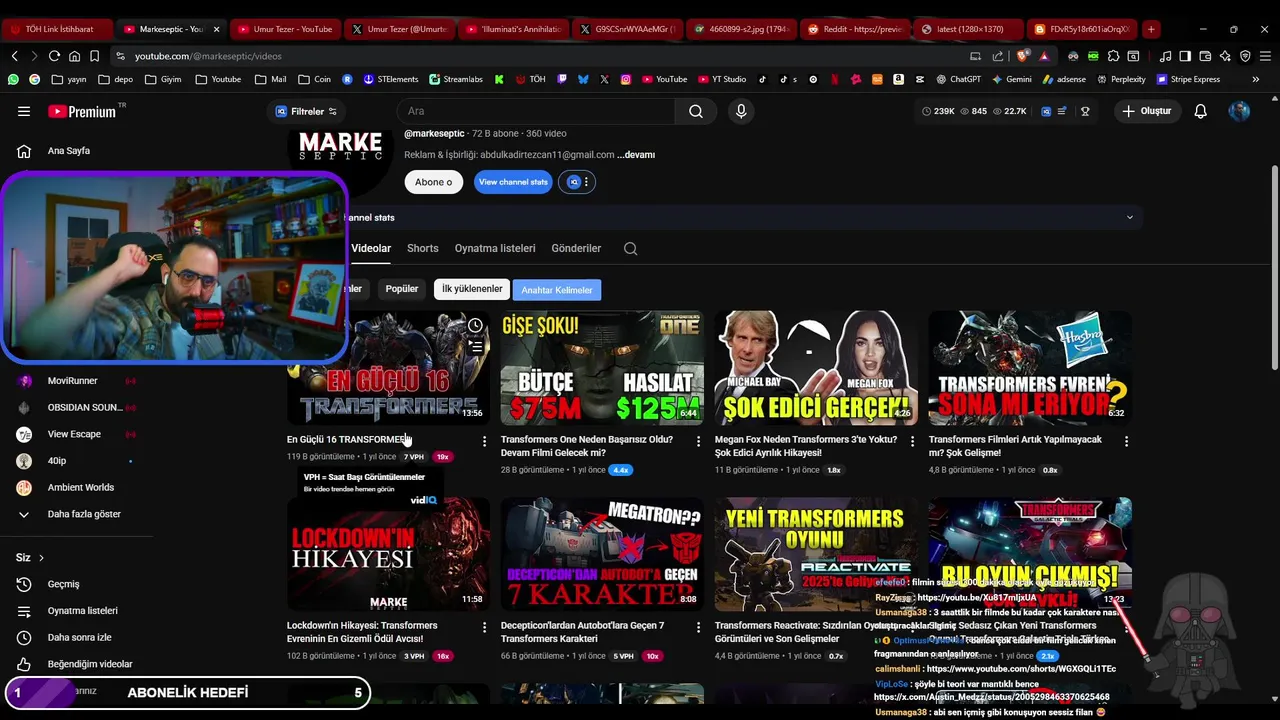Select İlk yüklenenler sort chip
The image size is (1280, 720).
[x=472, y=289]
